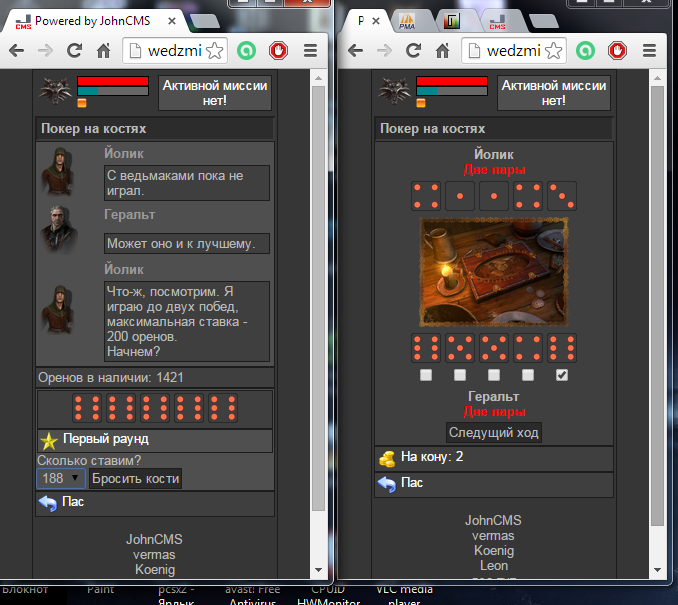The image size is (678, 605).
Task: Reload page in left browser window
Action: pyautogui.click(x=74, y=51)
